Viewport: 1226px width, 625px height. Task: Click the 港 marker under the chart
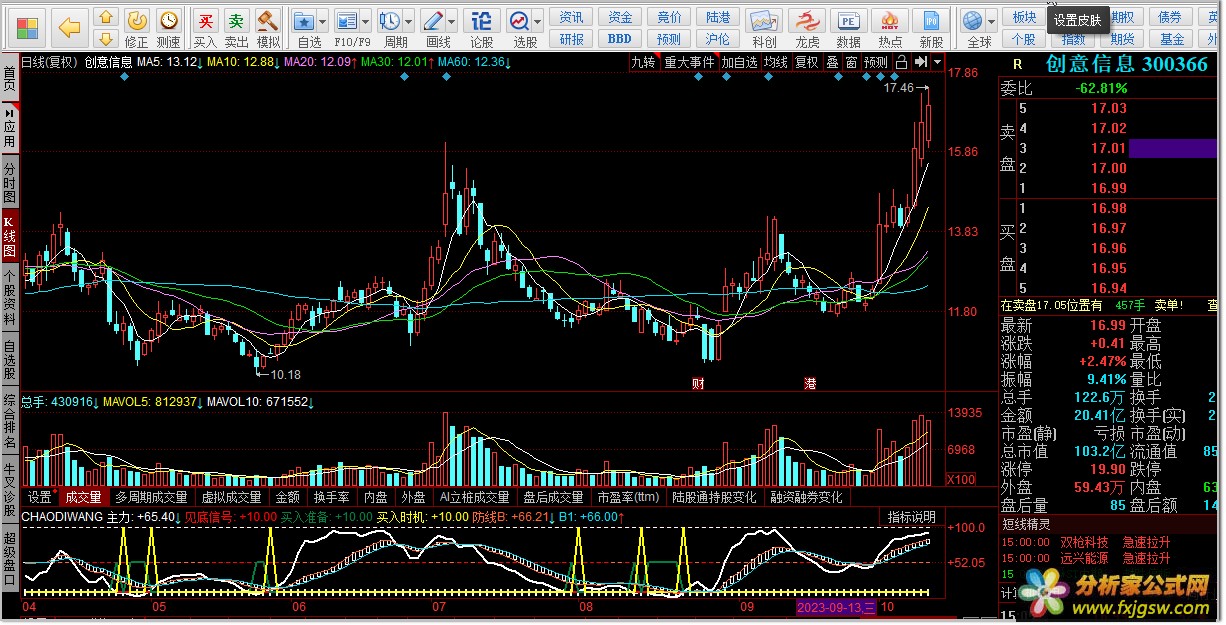(810, 383)
